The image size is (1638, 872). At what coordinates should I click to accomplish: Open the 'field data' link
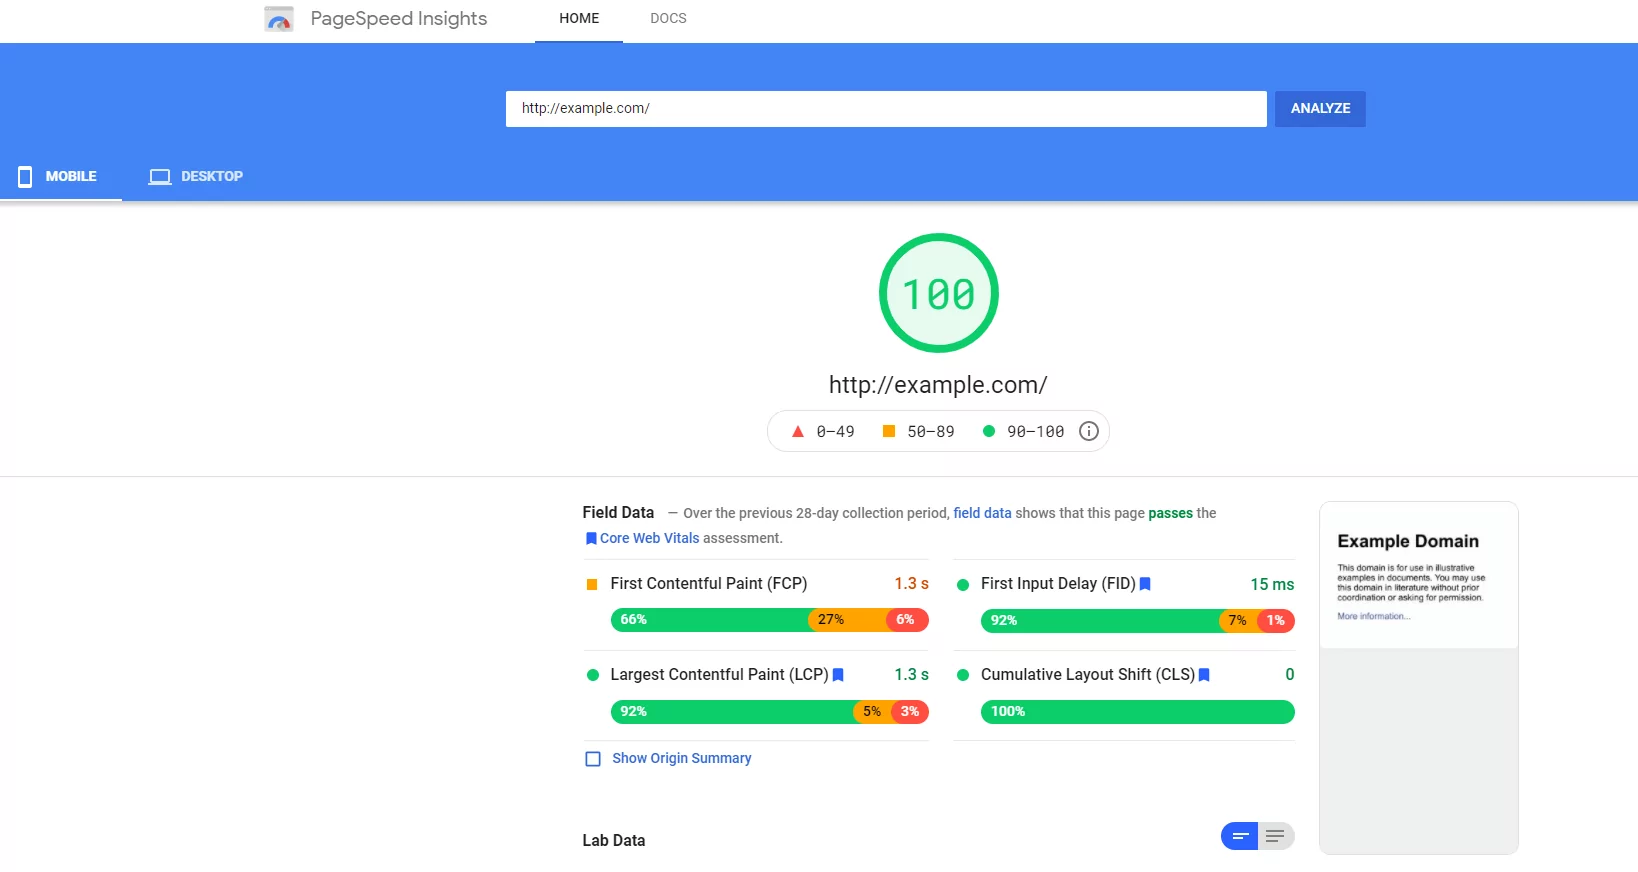click(x=982, y=513)
